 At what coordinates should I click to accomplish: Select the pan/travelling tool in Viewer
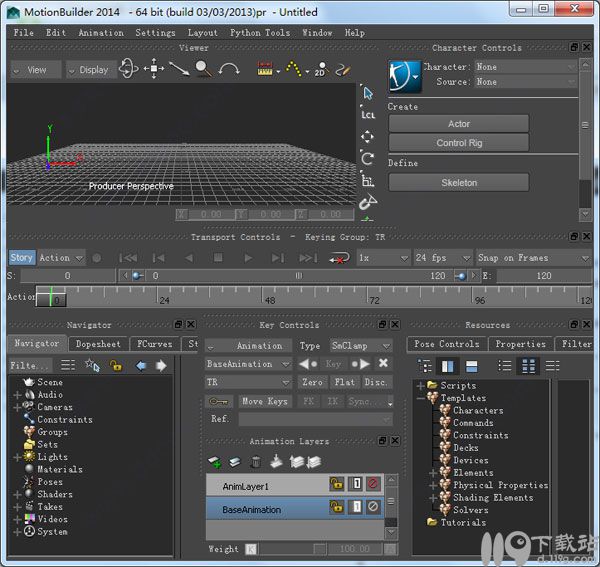154,69
